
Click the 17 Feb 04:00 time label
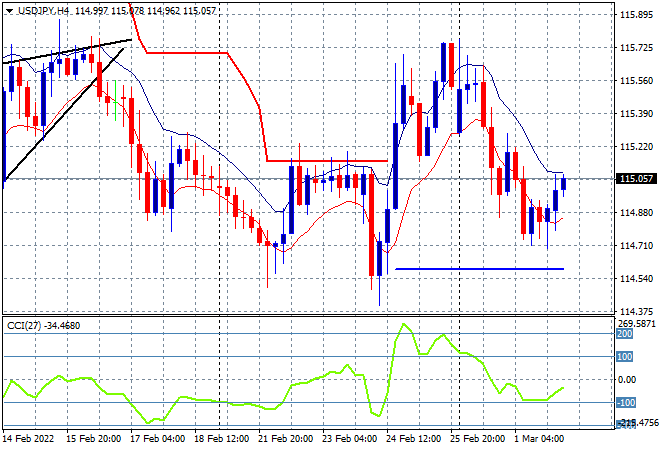point(157,439)
